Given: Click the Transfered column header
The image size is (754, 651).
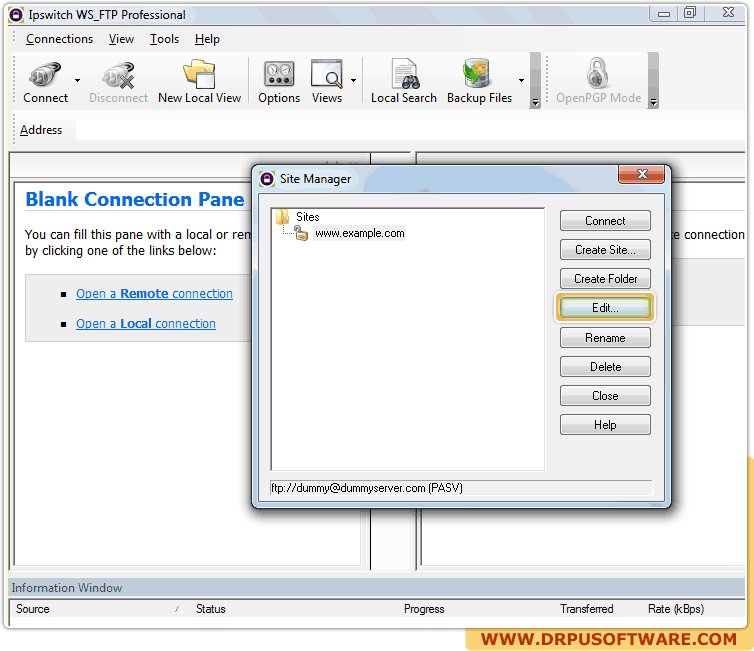Looking at the screenshot, I should [x=586, y=609].
